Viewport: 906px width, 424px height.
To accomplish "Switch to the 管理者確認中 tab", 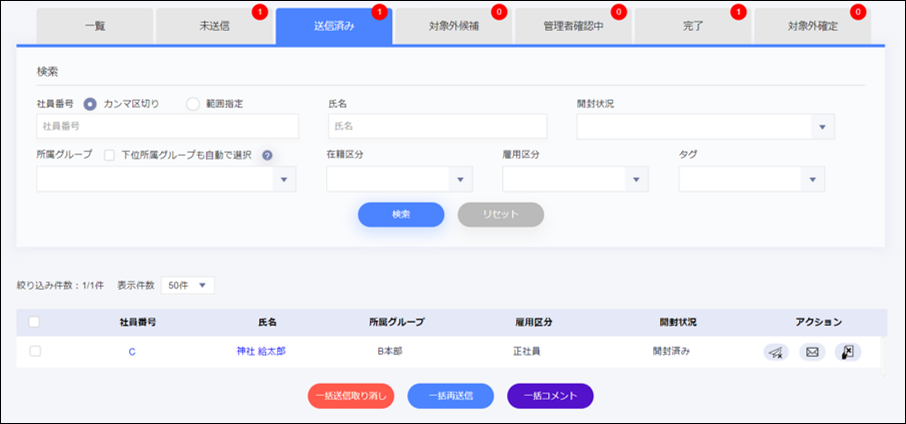I will point(573,25).
